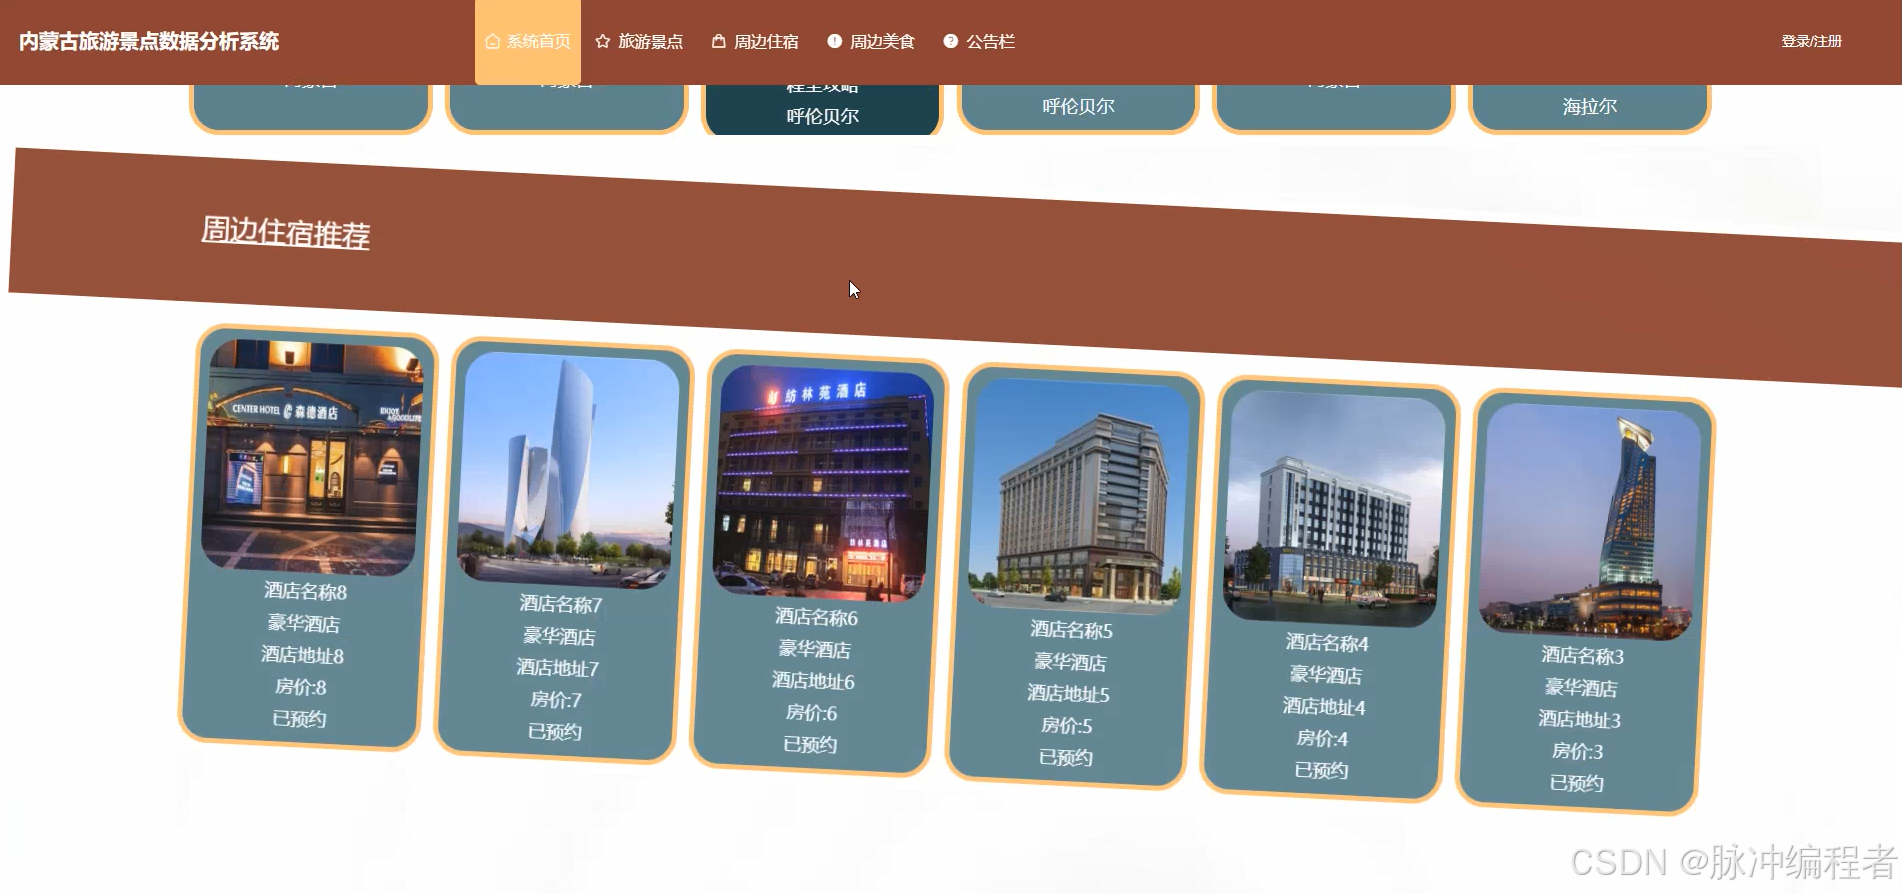This screenshot has width=1902, height=894.
Task: Click 豪华酒店 on the 酒店名称7 card
Action: 559,636
